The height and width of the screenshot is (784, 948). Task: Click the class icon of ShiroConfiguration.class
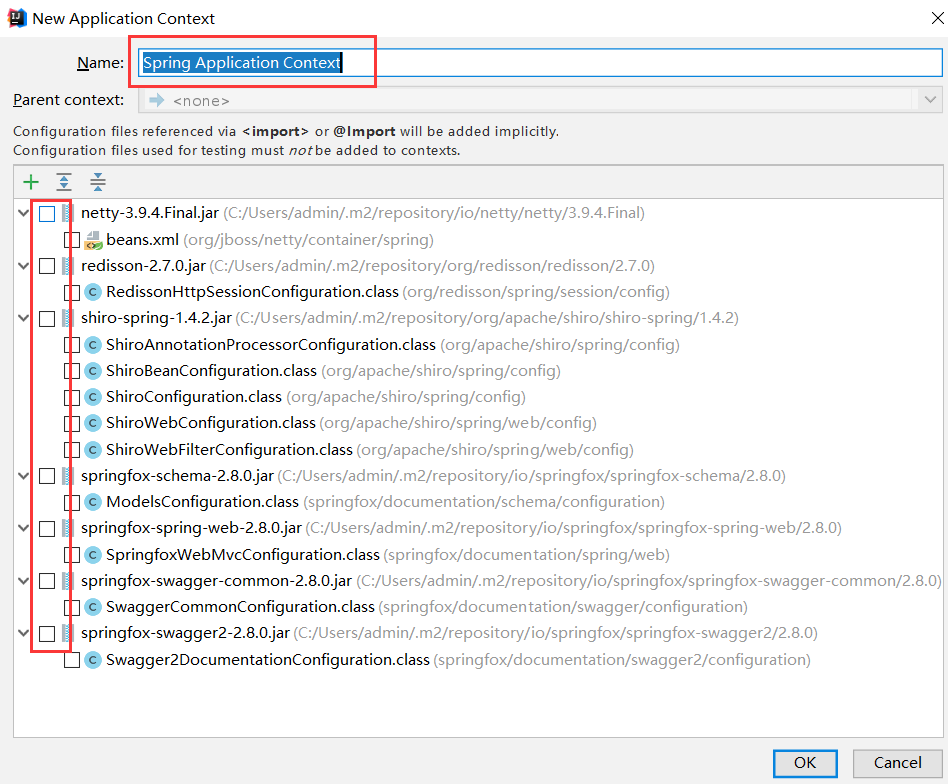pyautogui.click(x=93, y=397)
